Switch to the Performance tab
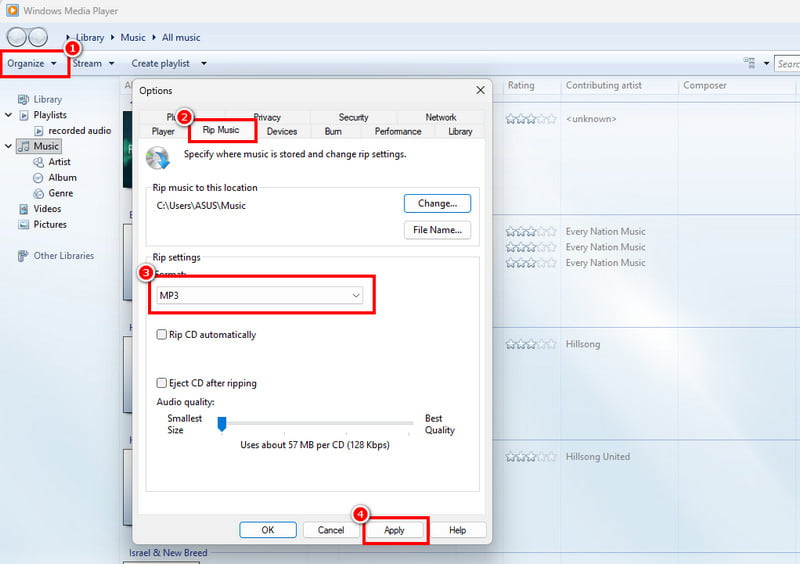 [x=398, y=132]
